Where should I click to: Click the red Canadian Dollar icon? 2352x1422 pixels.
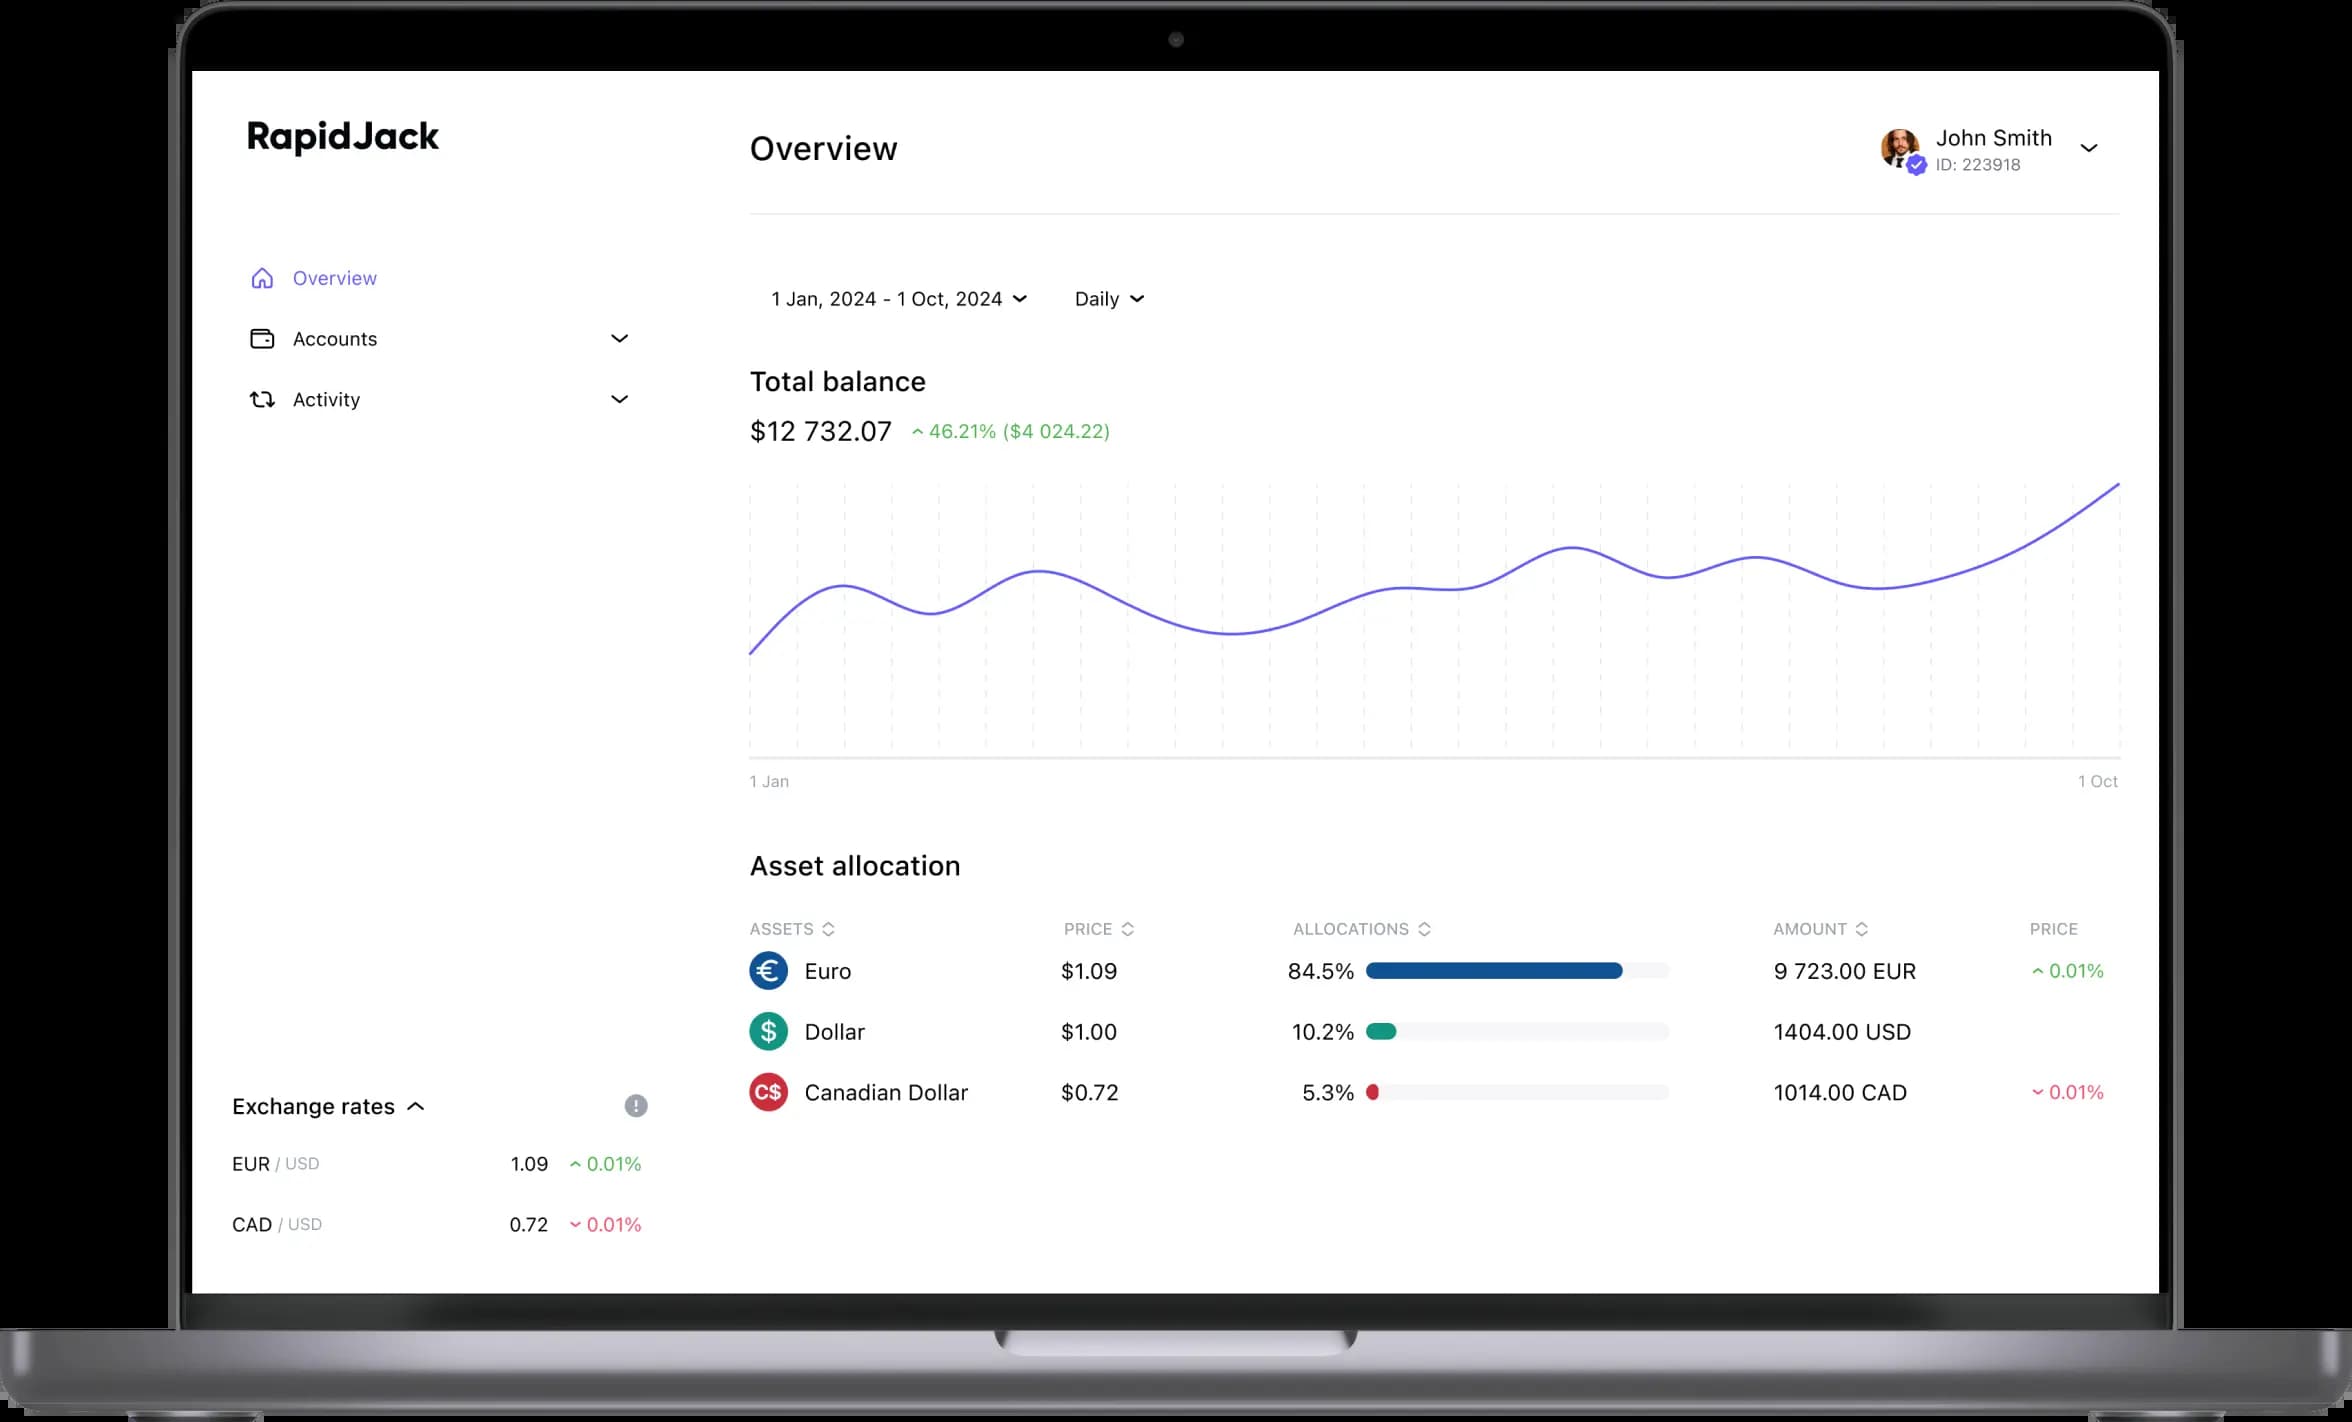tap(768, 1093)
